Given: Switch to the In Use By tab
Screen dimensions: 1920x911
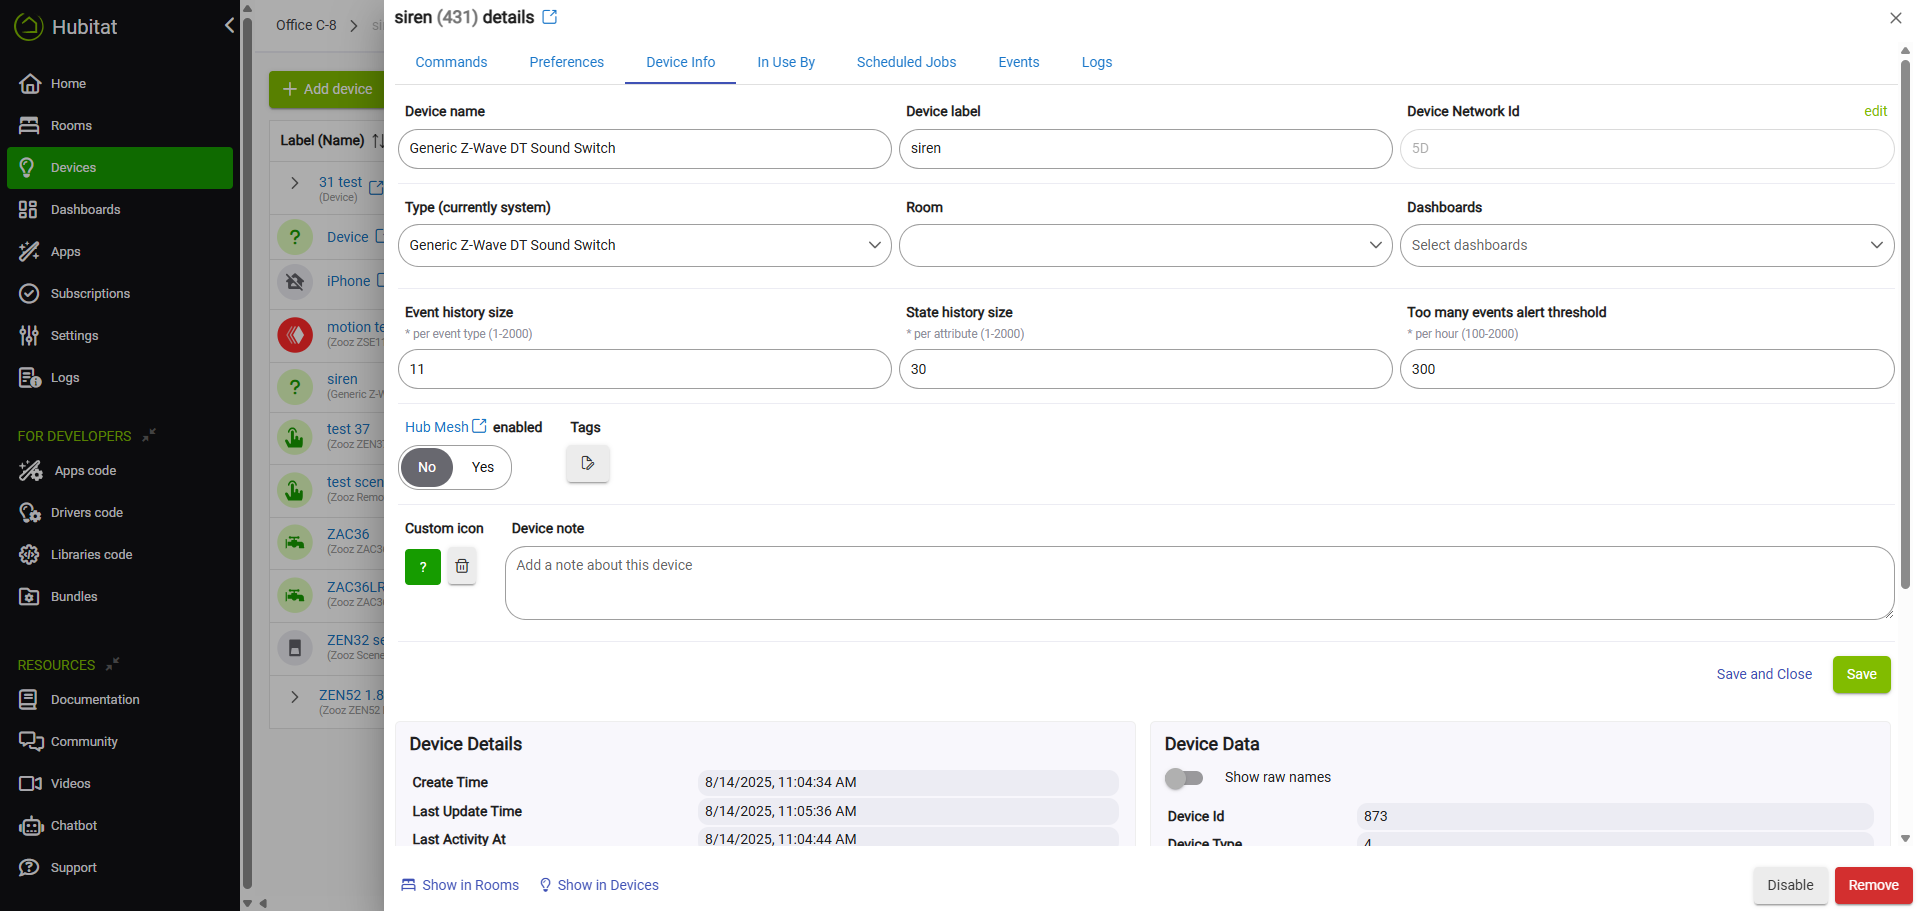Looking at the screenshot, I should 786,62.
